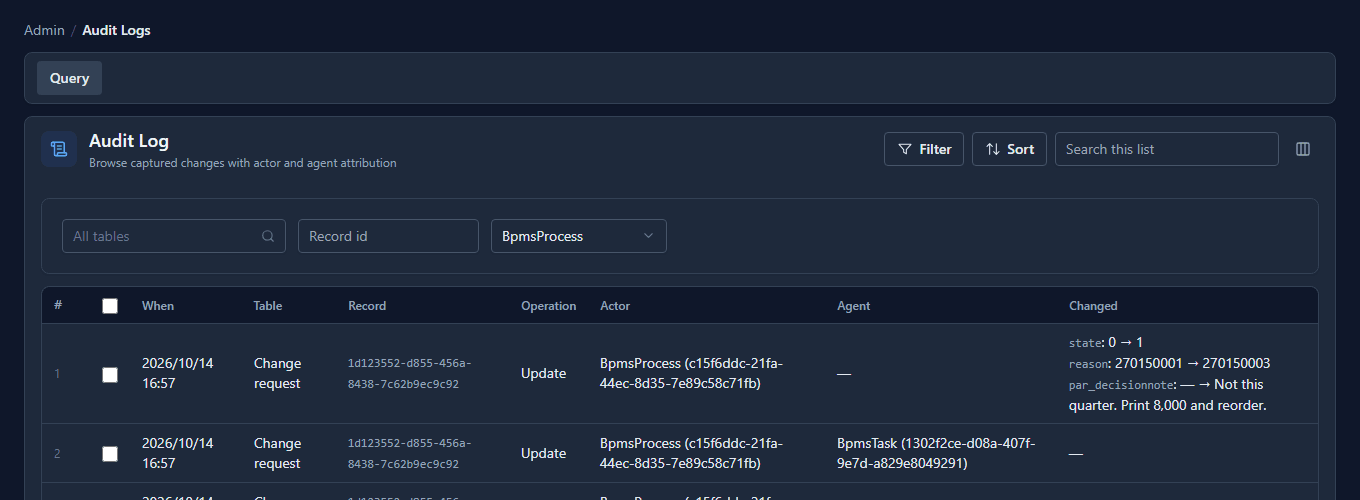The image size is (1360, 500).
Task: Focus the Search this list field
Action: pyautogui.click(x=1166, y=149)
